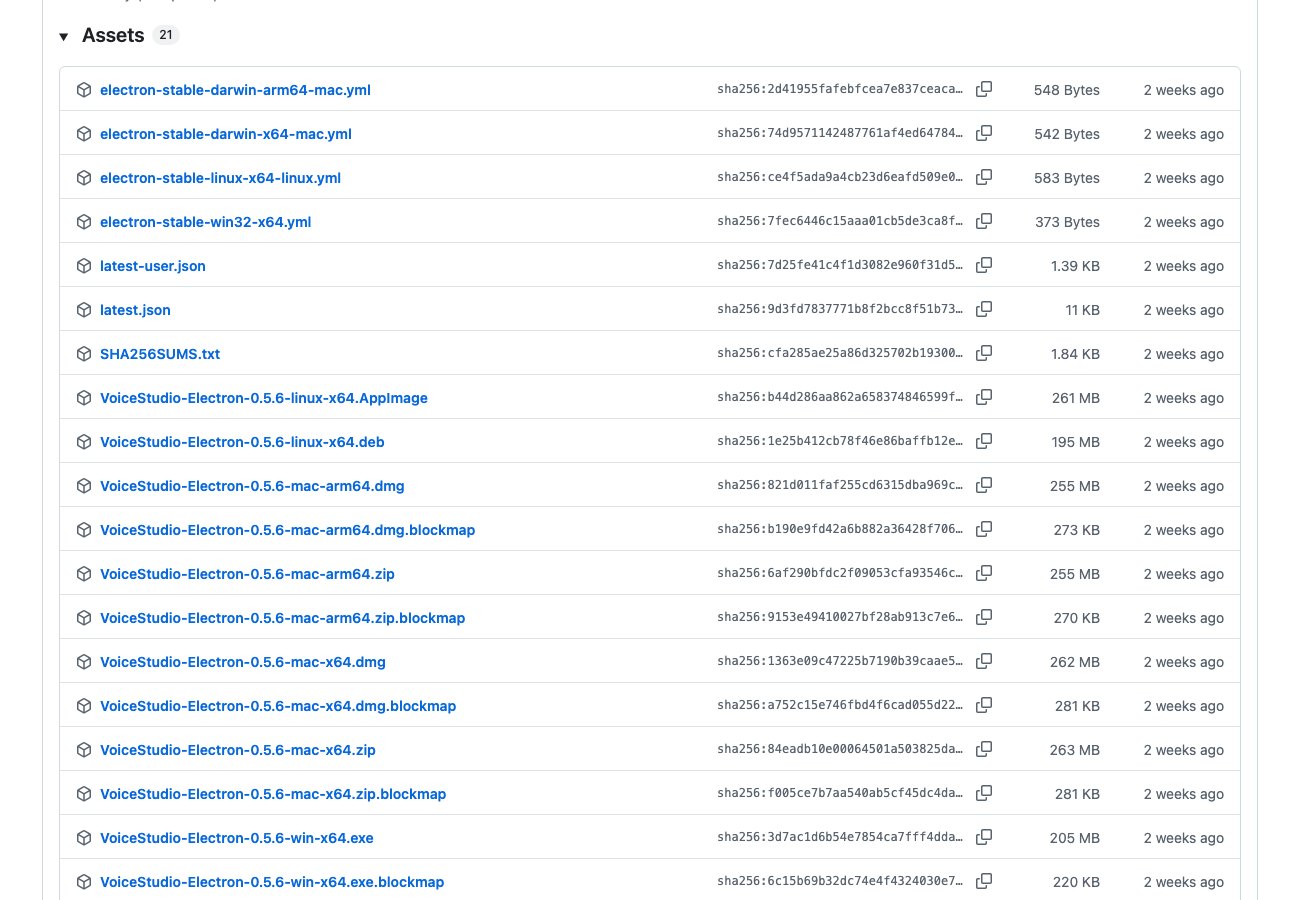Click timestamp in the latest.json row
The height and width of the screenshot is (900, 1300).
pyautogui.click(x=1184, y=310)
